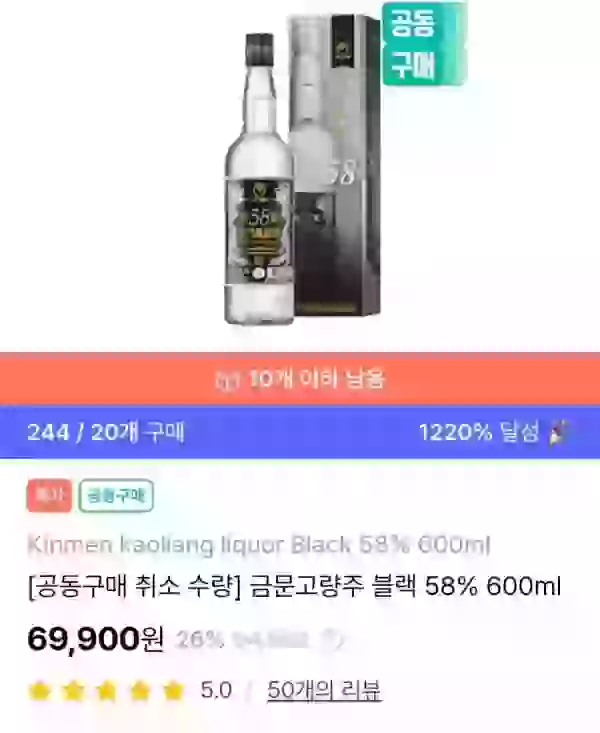This screenshot has width=600, height=733.
Task: Tap the black gift box in product photo
Action: 333,165
